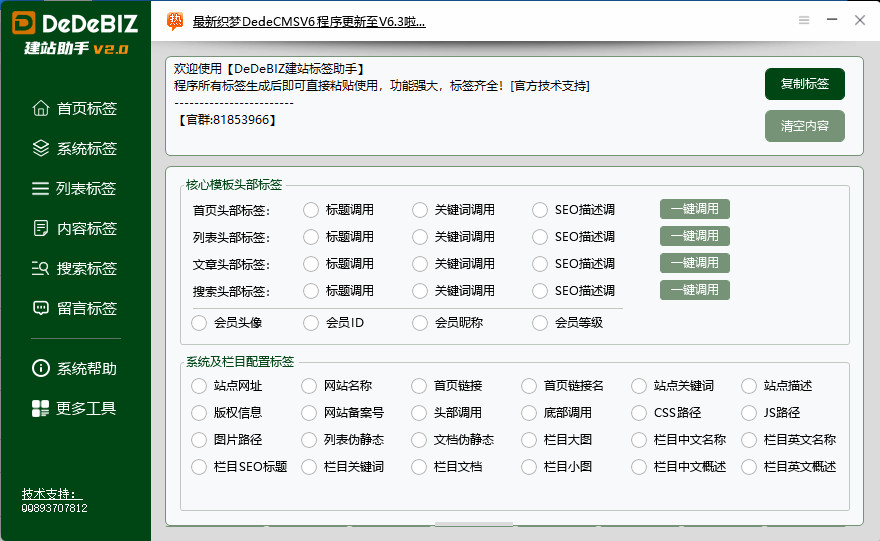Click the grid icon beside 更多工具
Image resolution: width=880 pixels, height=541 pixels.
point(41,408)
